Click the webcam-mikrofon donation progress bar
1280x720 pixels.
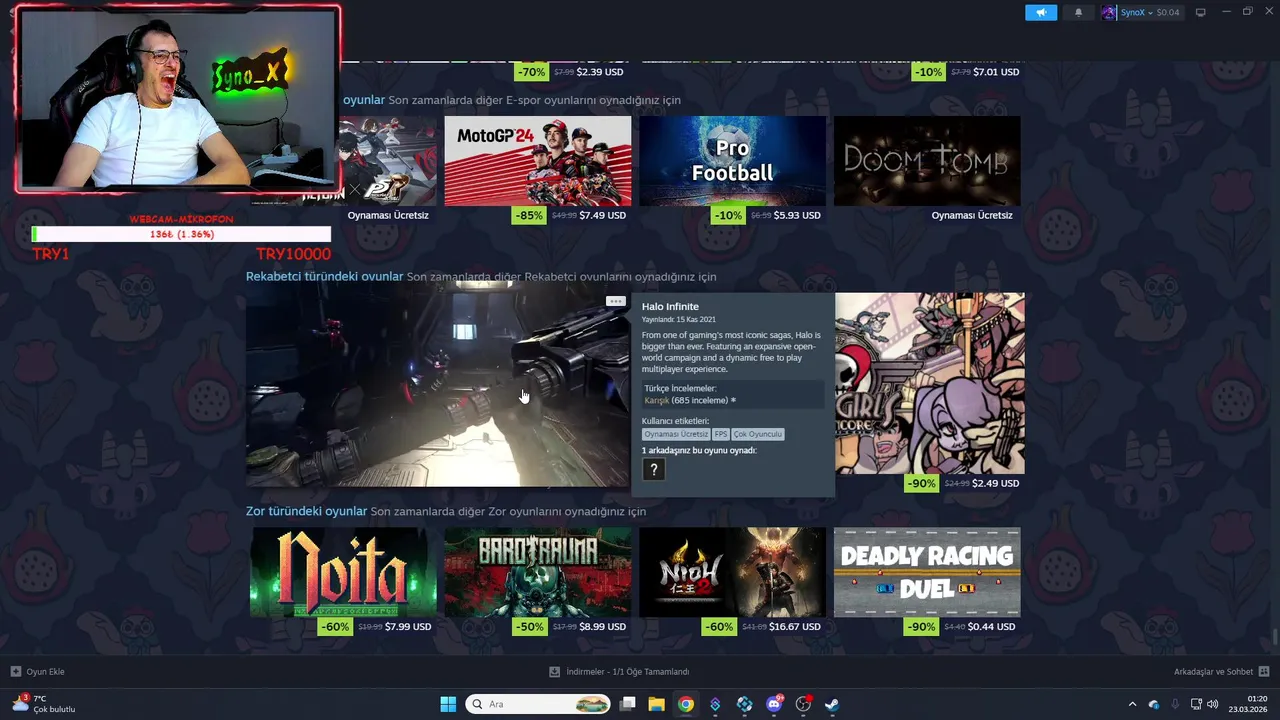181,234
